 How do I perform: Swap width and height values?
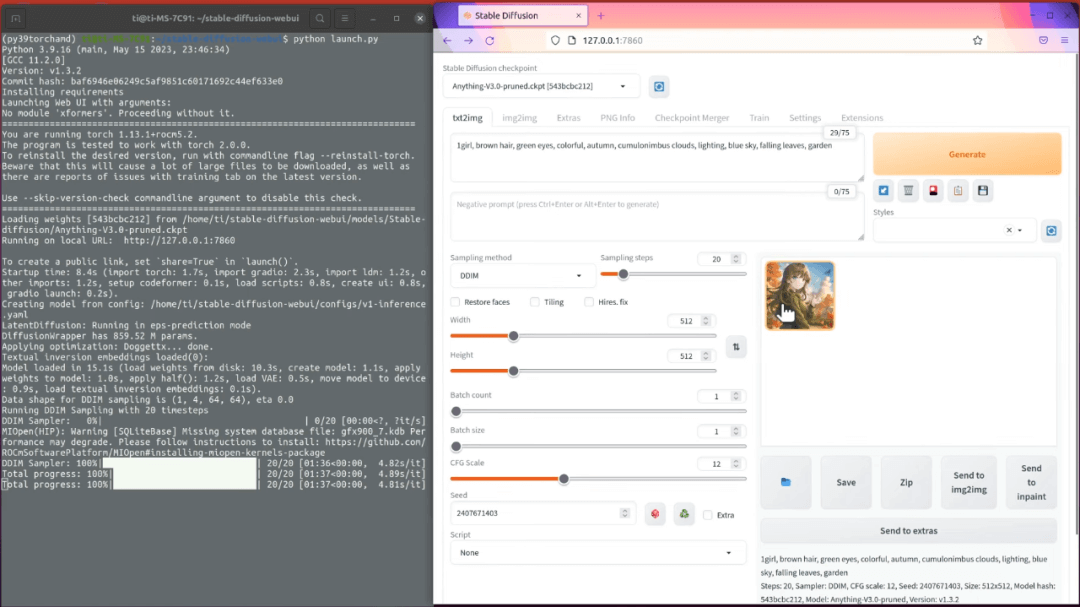point(736,347)
